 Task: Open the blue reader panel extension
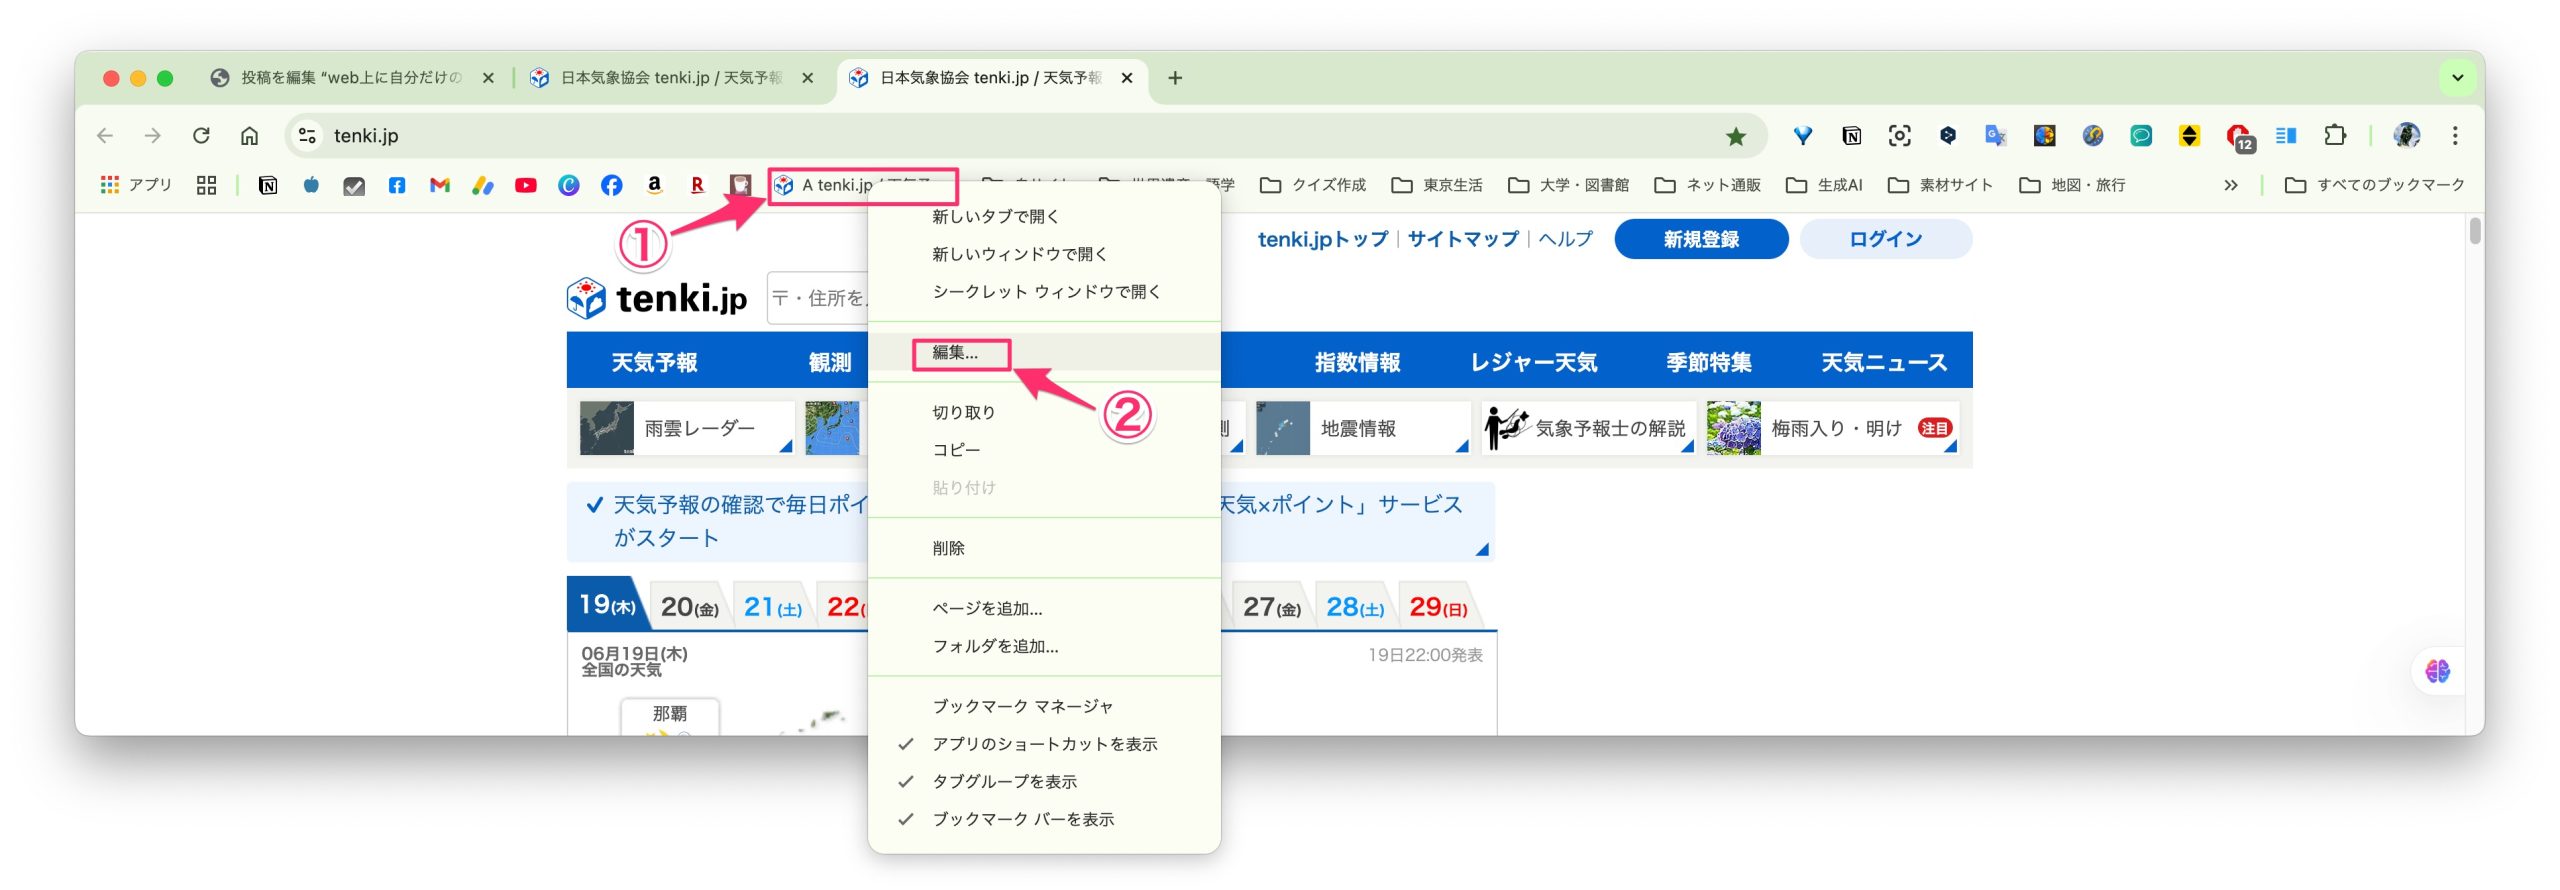click(2286, 135)
